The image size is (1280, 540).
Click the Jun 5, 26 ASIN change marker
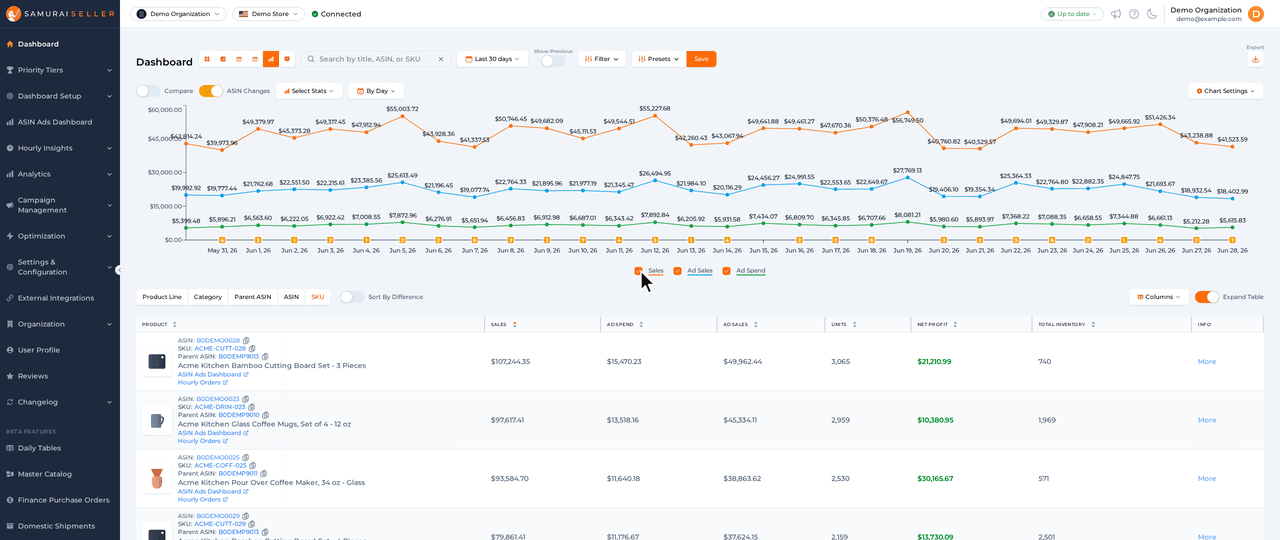[402, 240]
